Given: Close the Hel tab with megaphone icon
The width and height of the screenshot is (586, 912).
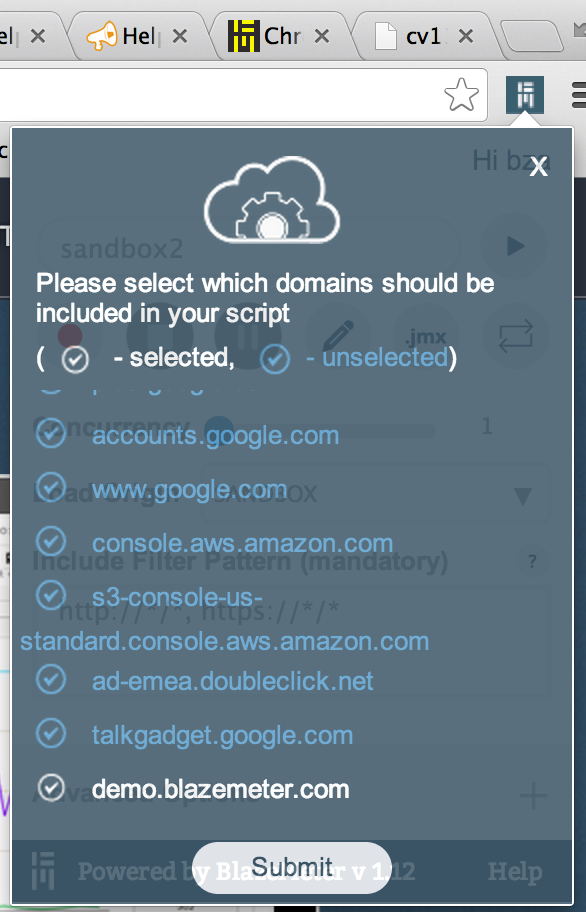Looking at the screenshot, I should (x=180, y=37).
